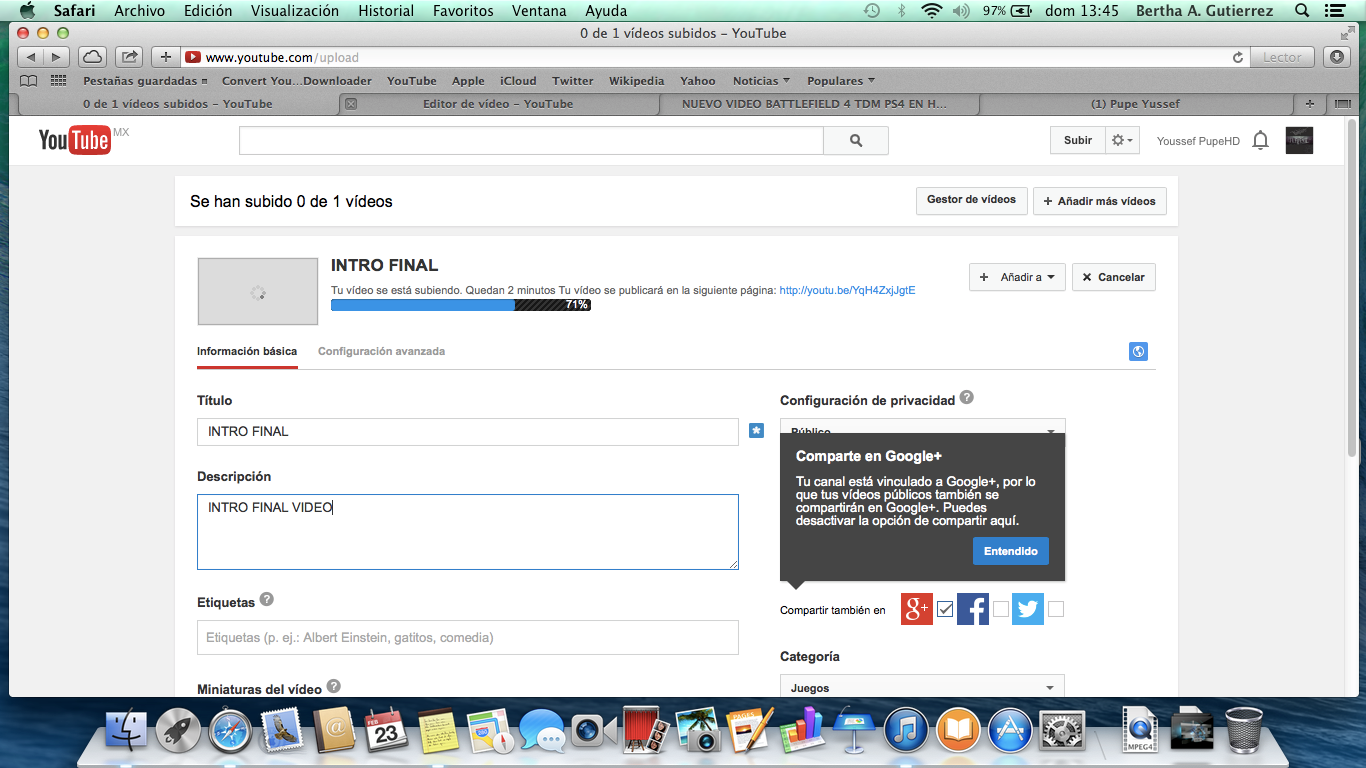The height and width of the screenshot is (768, 1366).
Task: Open the settings gear dropdown
Action: pos(1123,141)
